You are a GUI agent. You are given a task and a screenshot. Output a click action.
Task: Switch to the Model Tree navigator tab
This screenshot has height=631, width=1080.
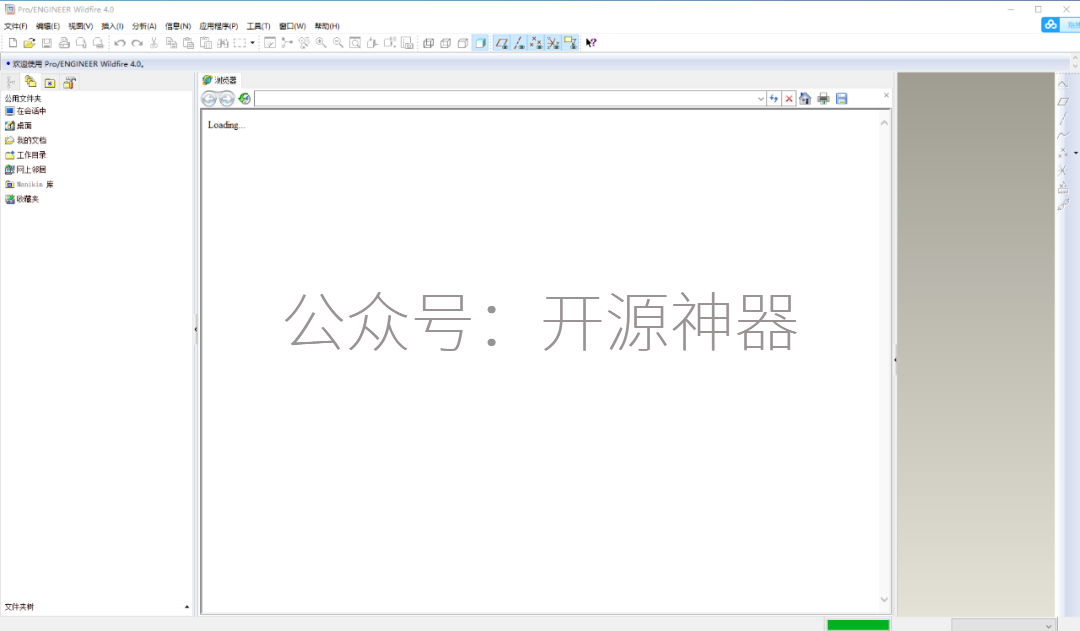tap(11, 83)
